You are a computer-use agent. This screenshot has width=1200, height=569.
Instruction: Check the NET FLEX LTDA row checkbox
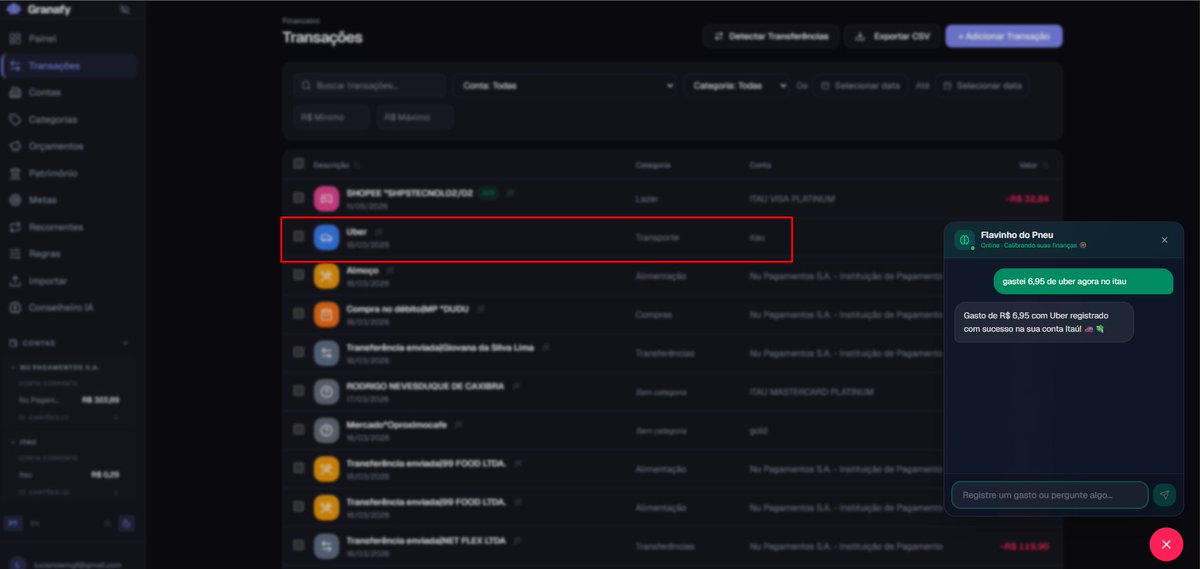(x=299, y=545)
